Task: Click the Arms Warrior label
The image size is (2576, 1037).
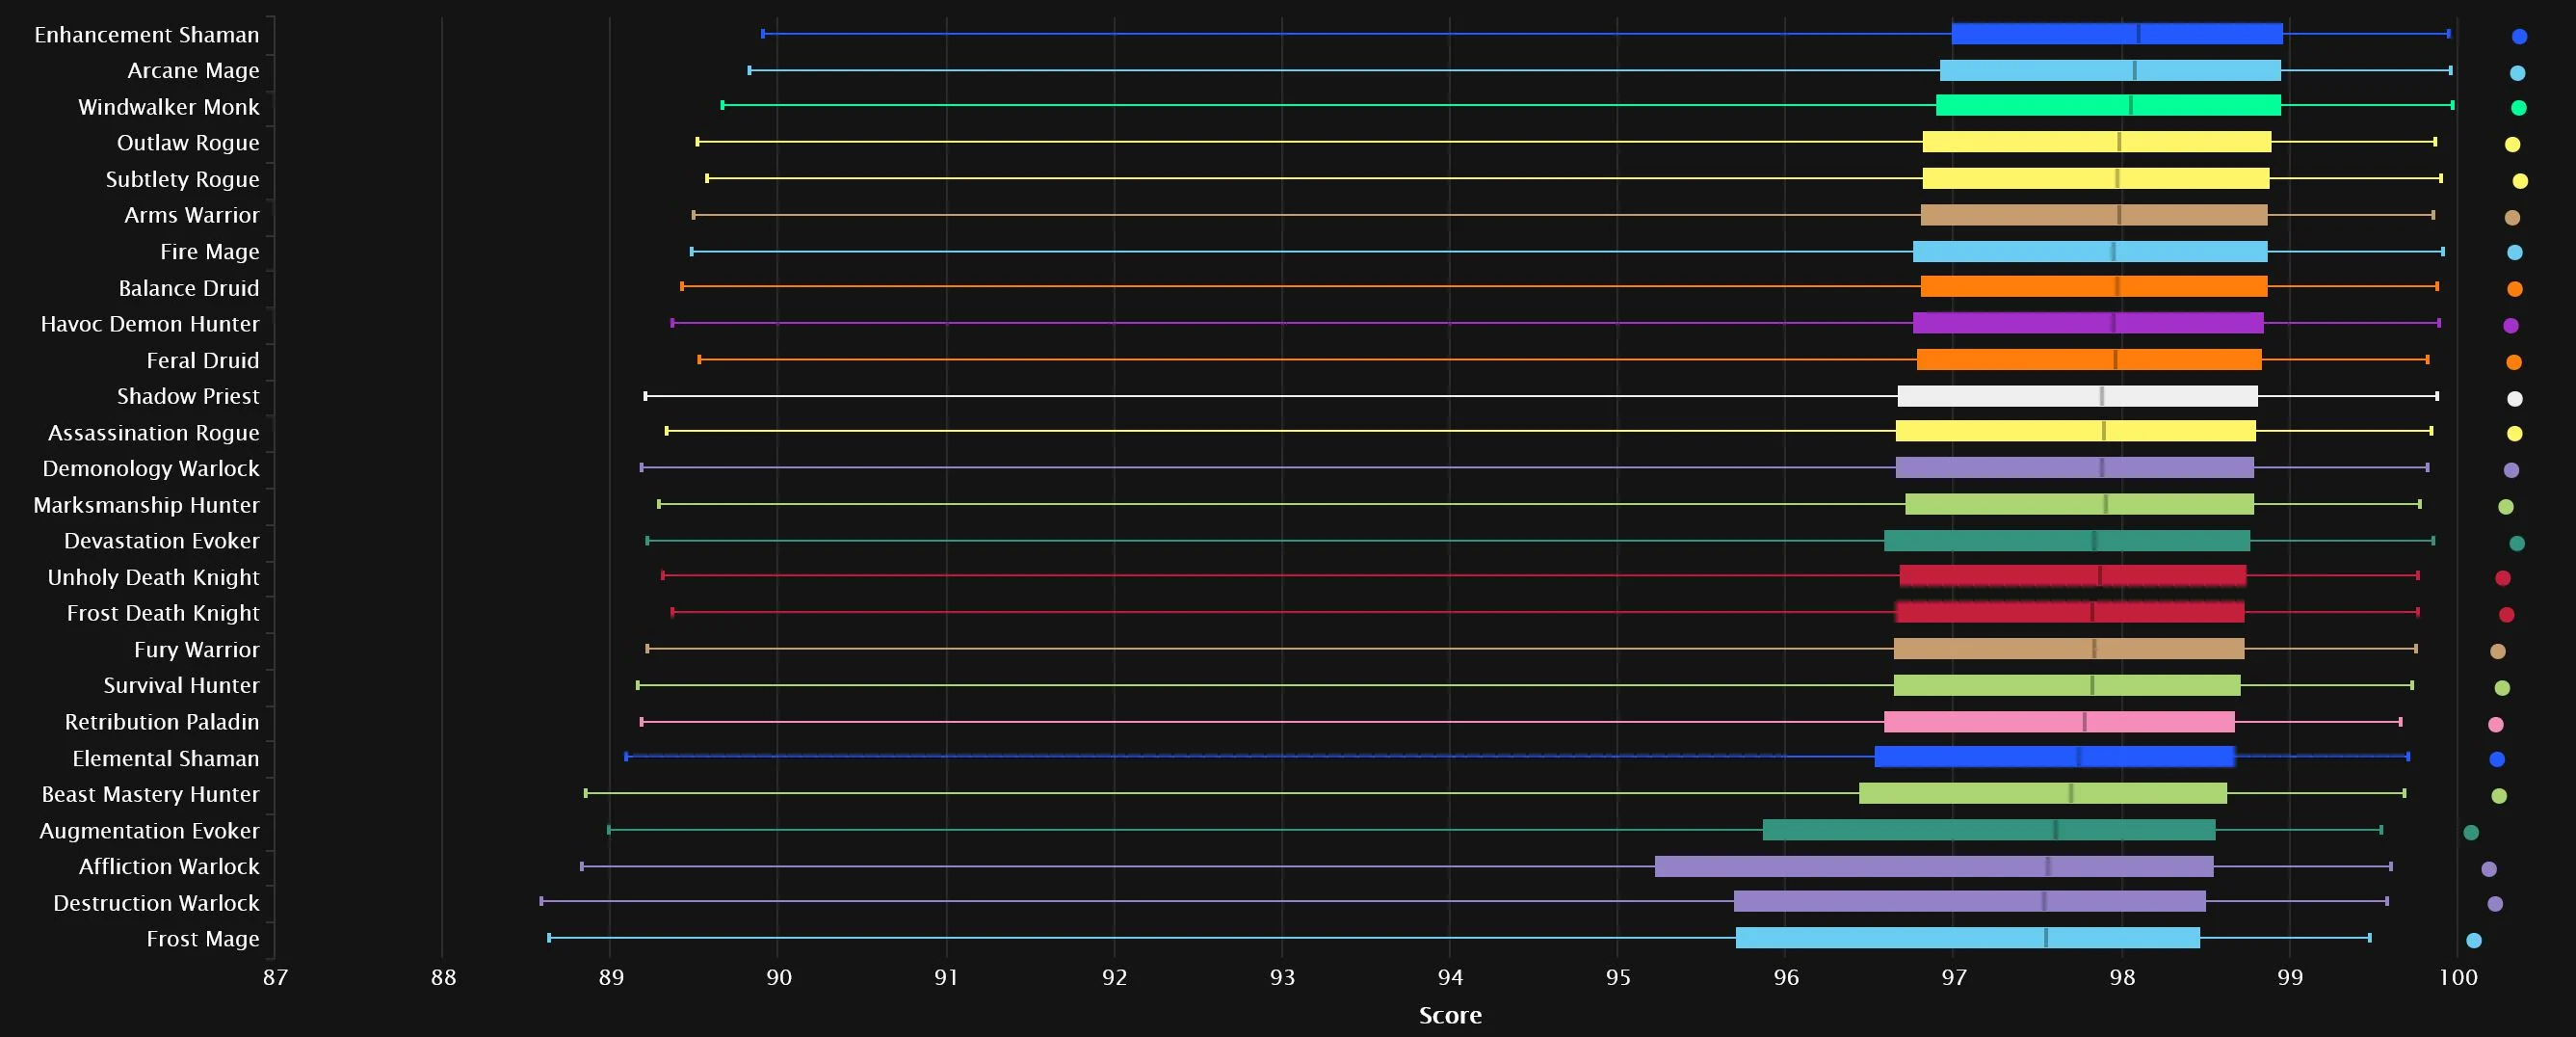Action: (x=191, y=215)
